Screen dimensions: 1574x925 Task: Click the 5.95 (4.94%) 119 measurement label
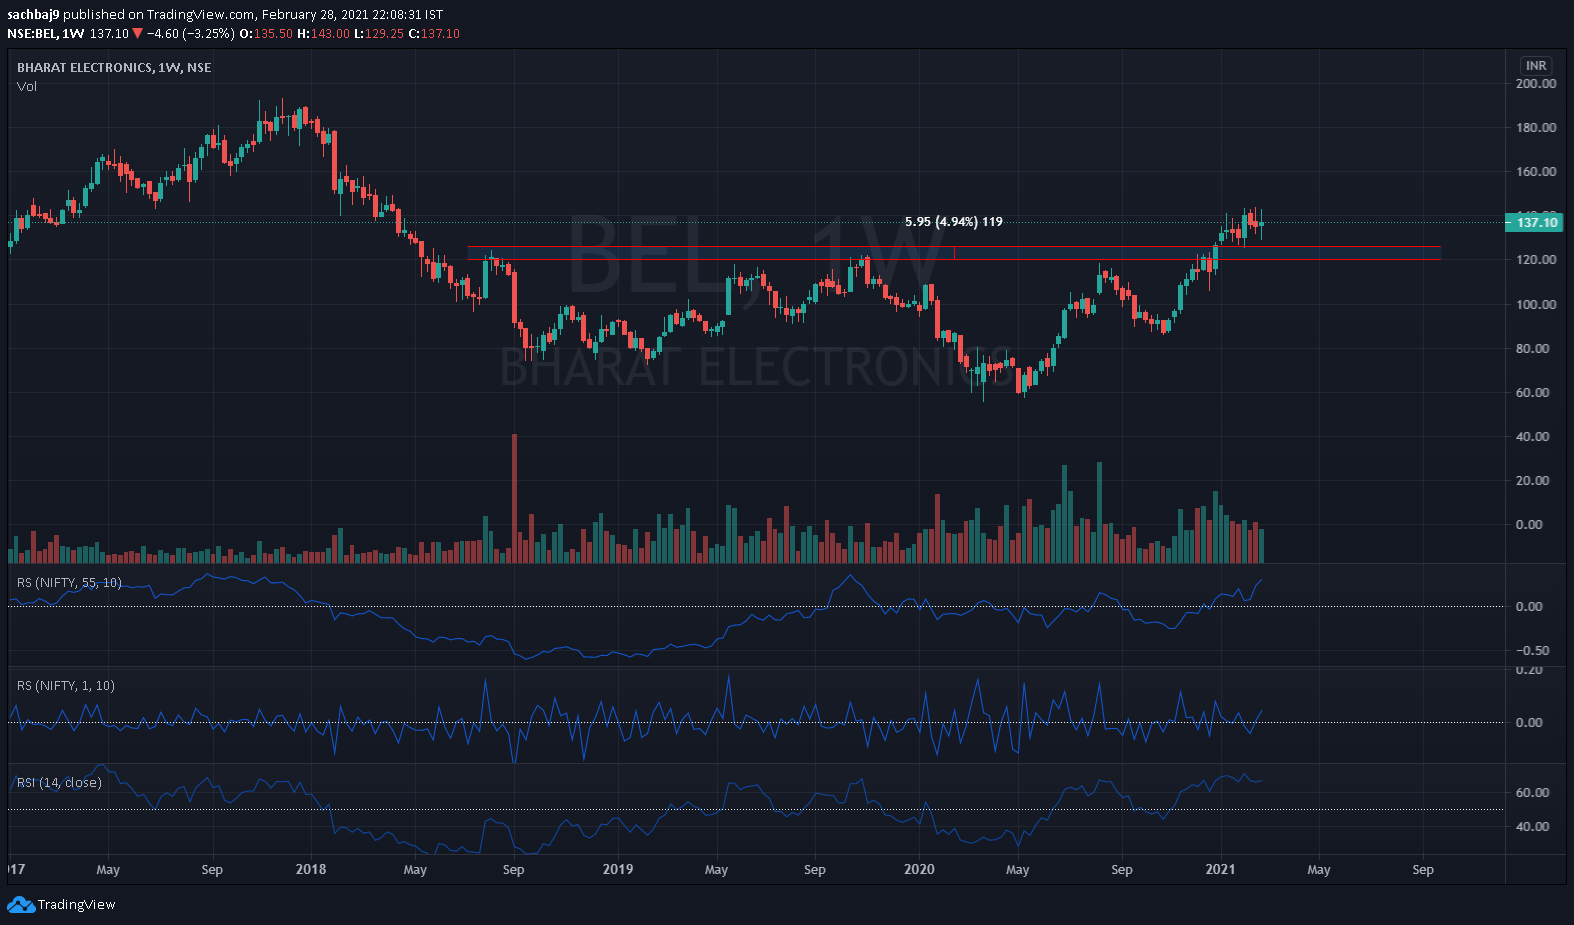point(953,221)
